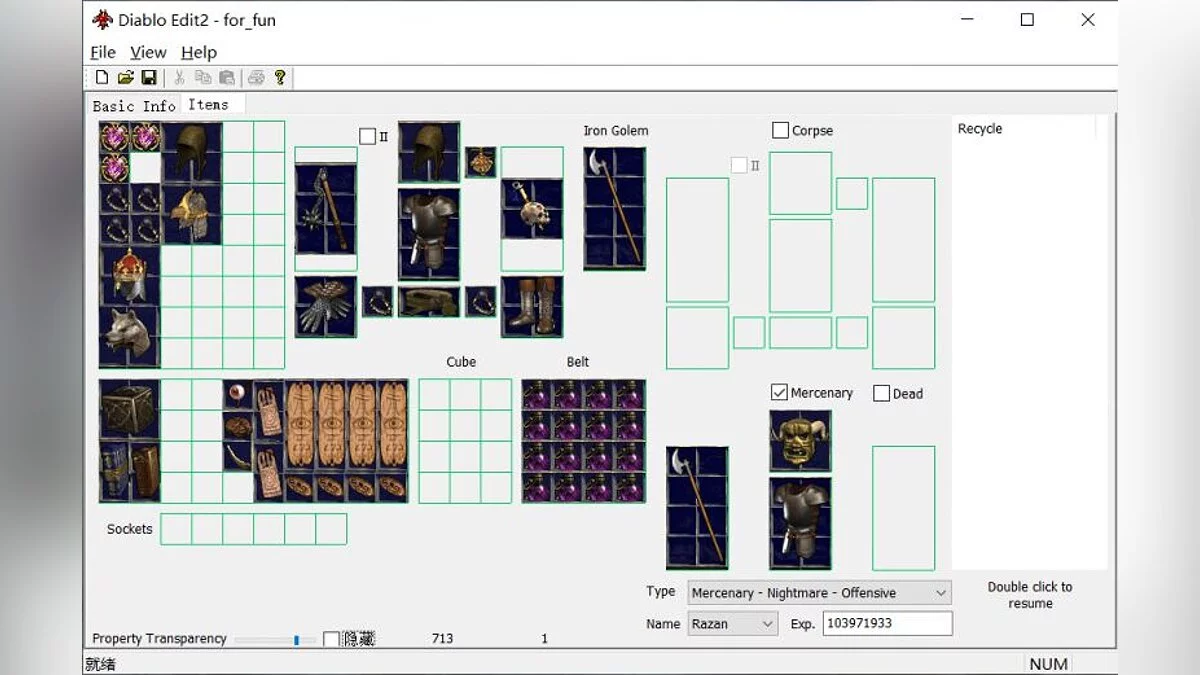This screenshot has width=1200, height=675.
Task: Switch to the Basic Info tab
Action: pos(134,106)
